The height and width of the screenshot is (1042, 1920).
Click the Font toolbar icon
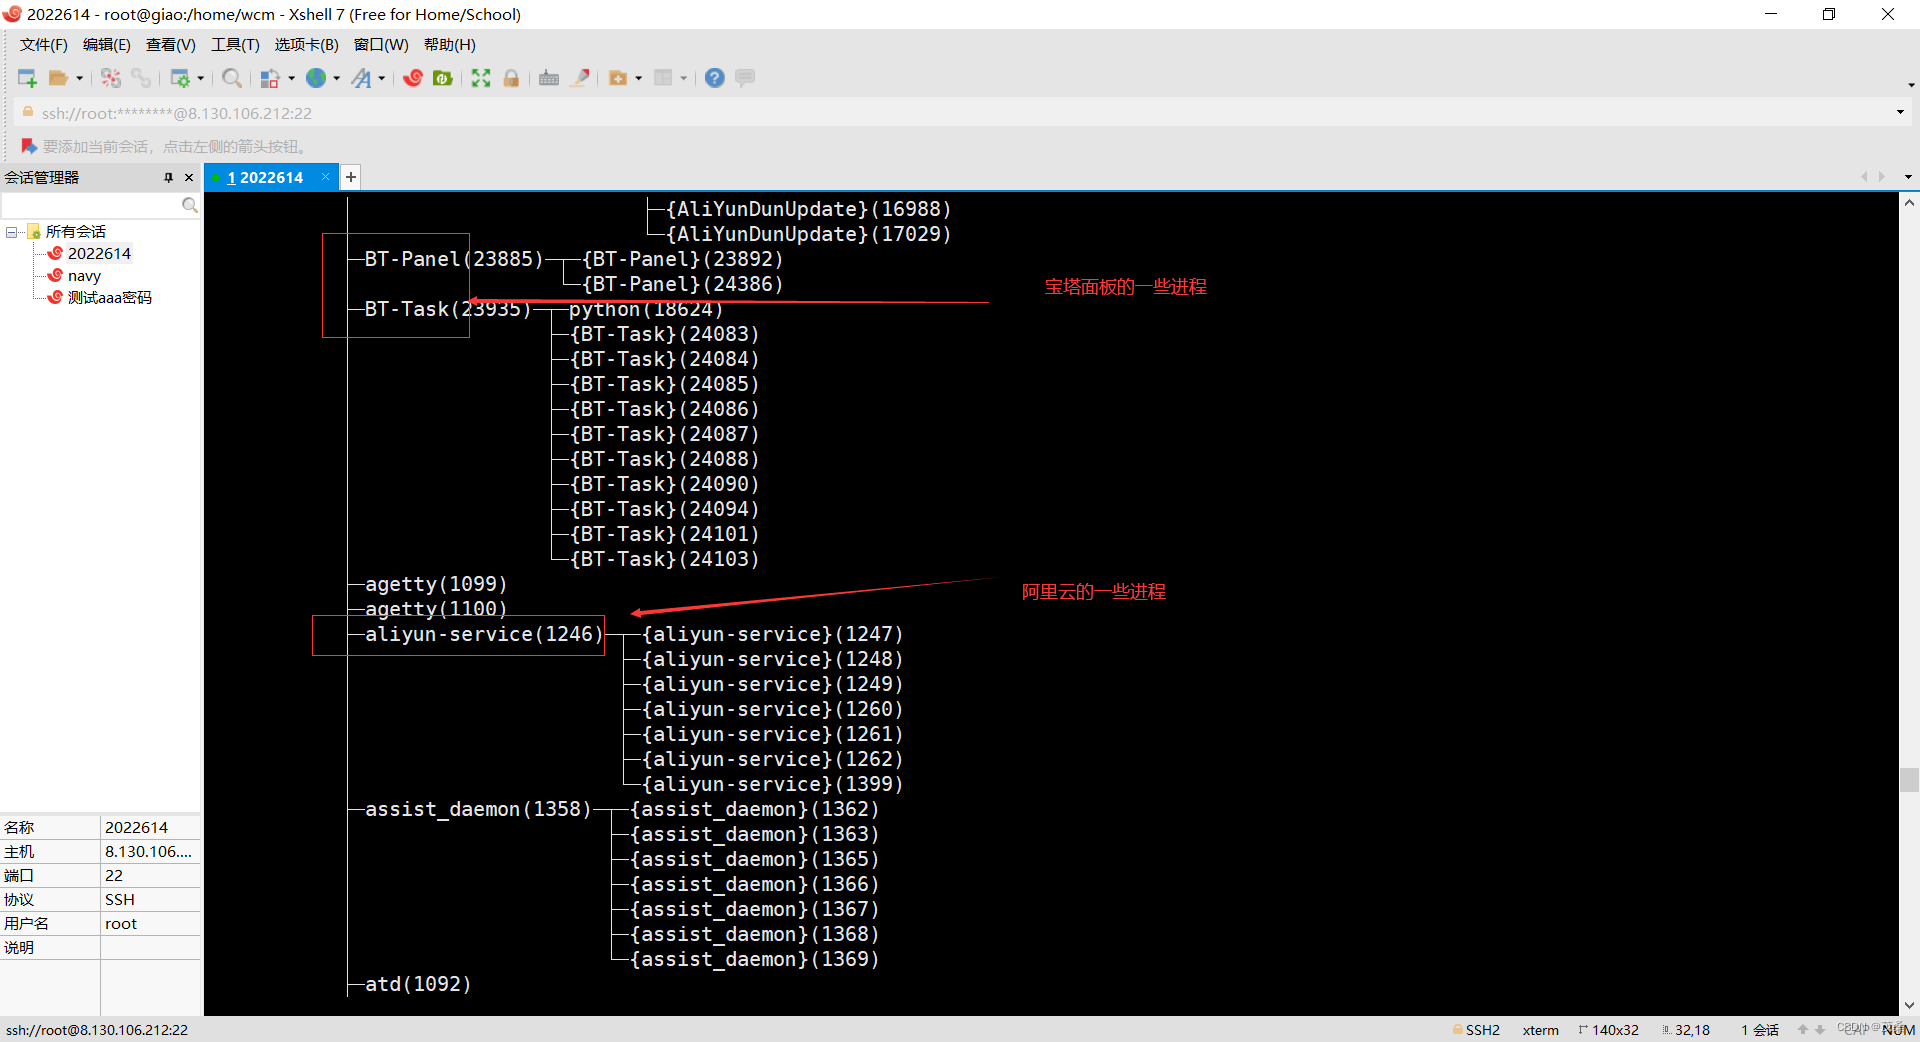362,78
